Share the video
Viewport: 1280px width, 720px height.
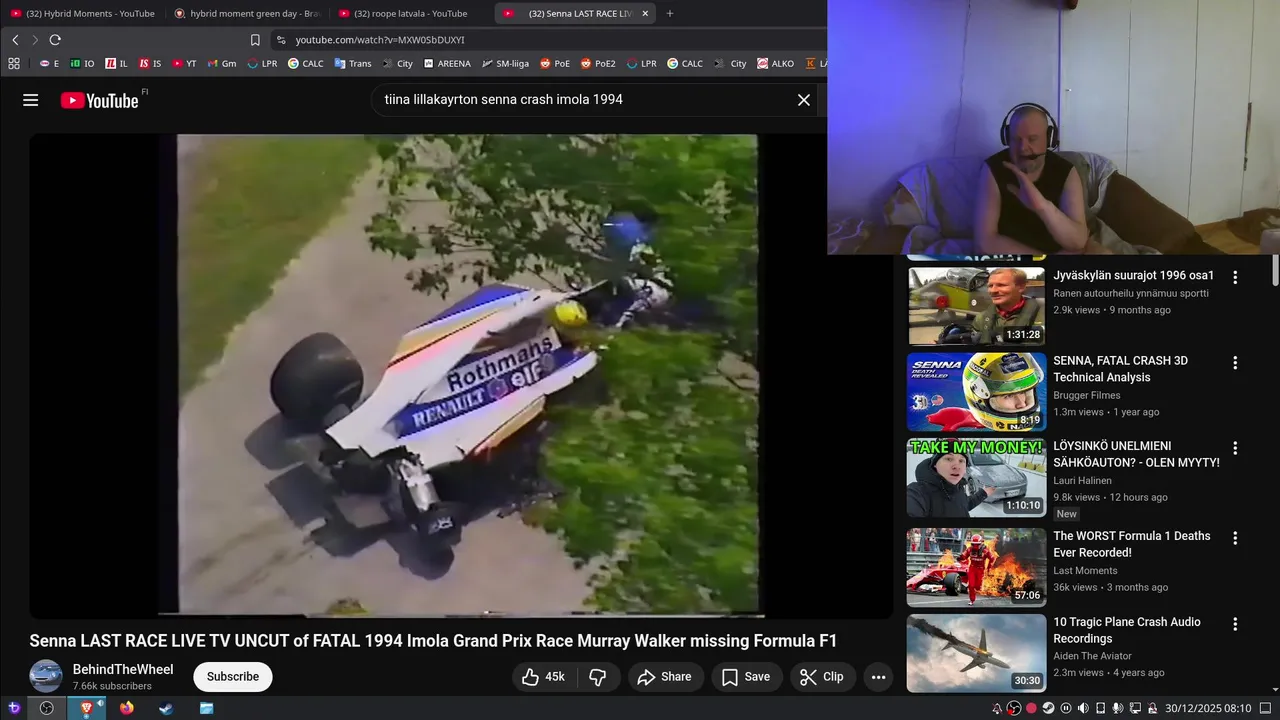click(666, 677)
